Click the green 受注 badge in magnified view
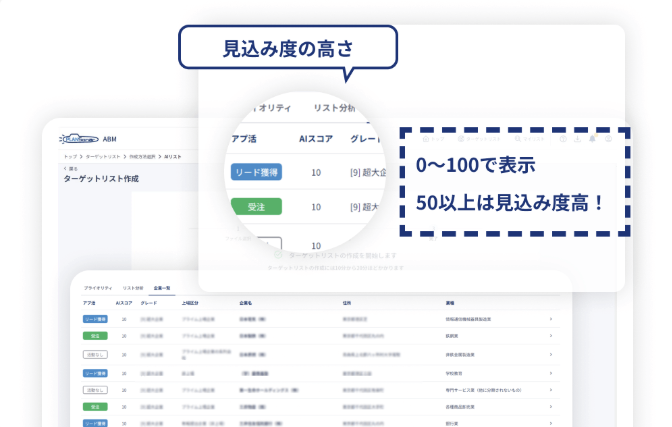672x427 pixels. pyautogui.click(x=256, y=207)
